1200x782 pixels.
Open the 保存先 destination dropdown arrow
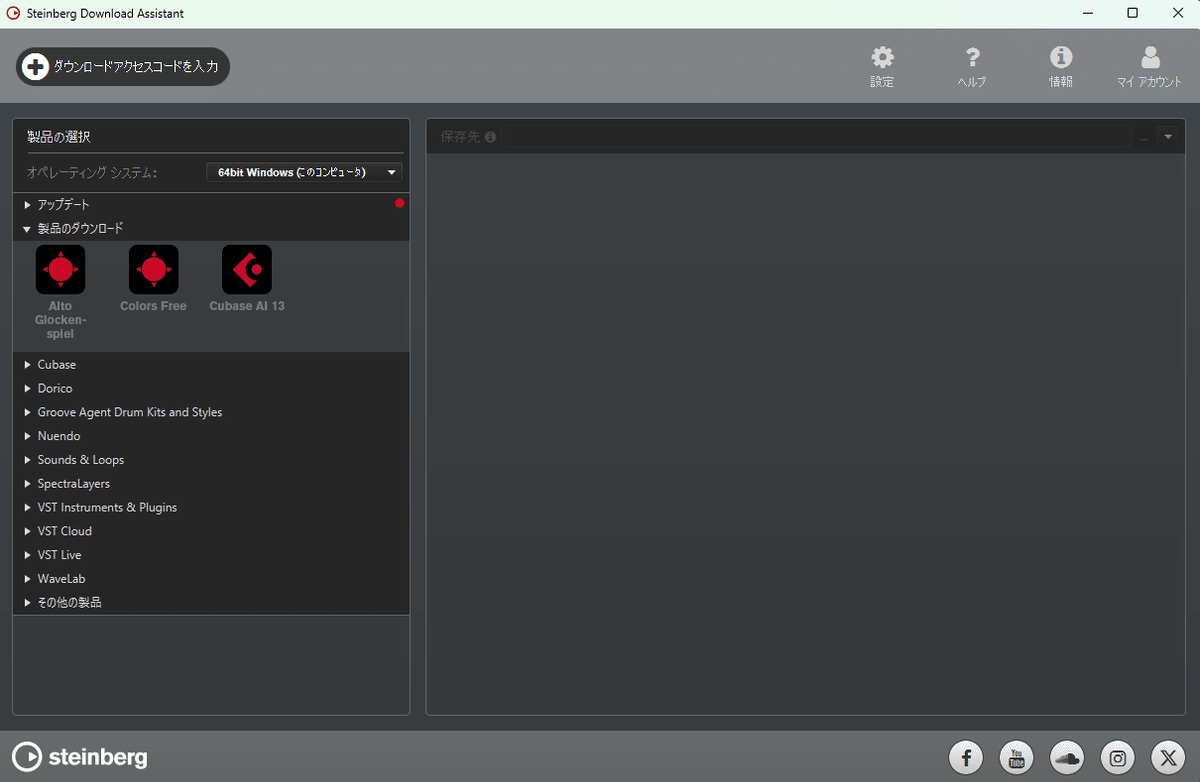pos(1169,137)
